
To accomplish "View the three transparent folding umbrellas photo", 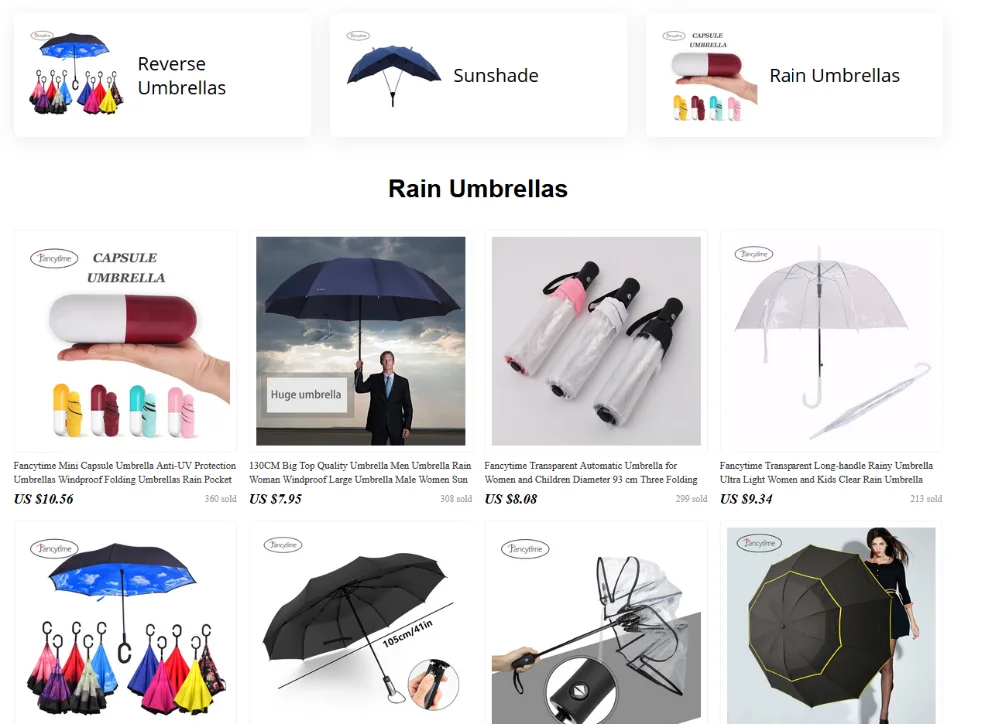I will [x=596, y=341].
